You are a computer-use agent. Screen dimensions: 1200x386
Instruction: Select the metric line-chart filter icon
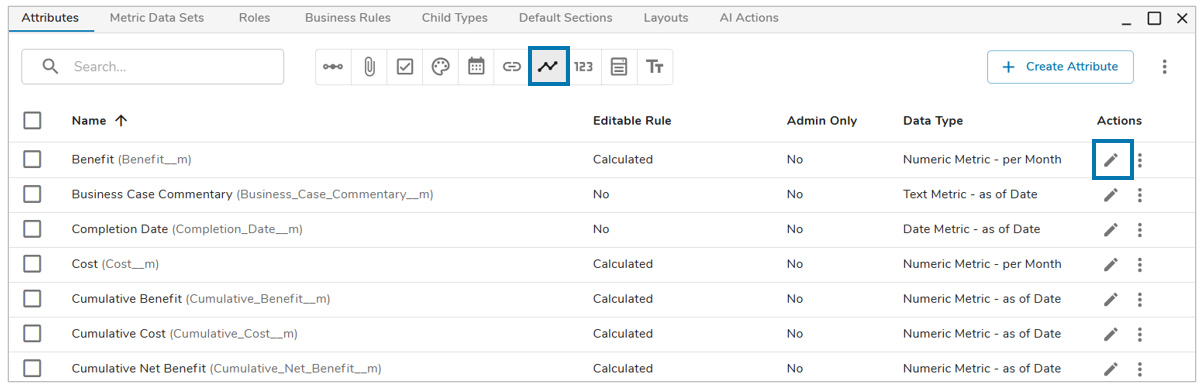coord(548,67)
